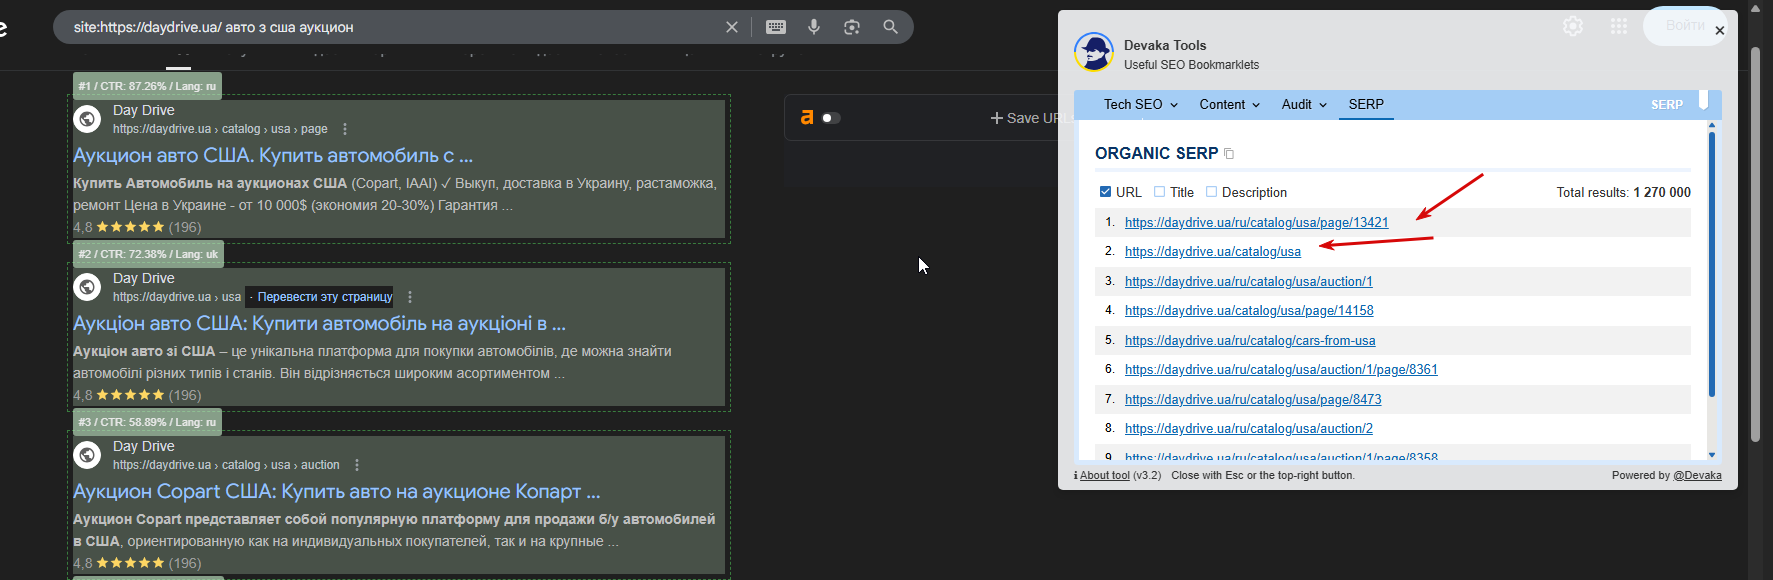Click the globe favicon of the third result
This screenshot has width=1773, height=580.
click(x=88, y=455)
